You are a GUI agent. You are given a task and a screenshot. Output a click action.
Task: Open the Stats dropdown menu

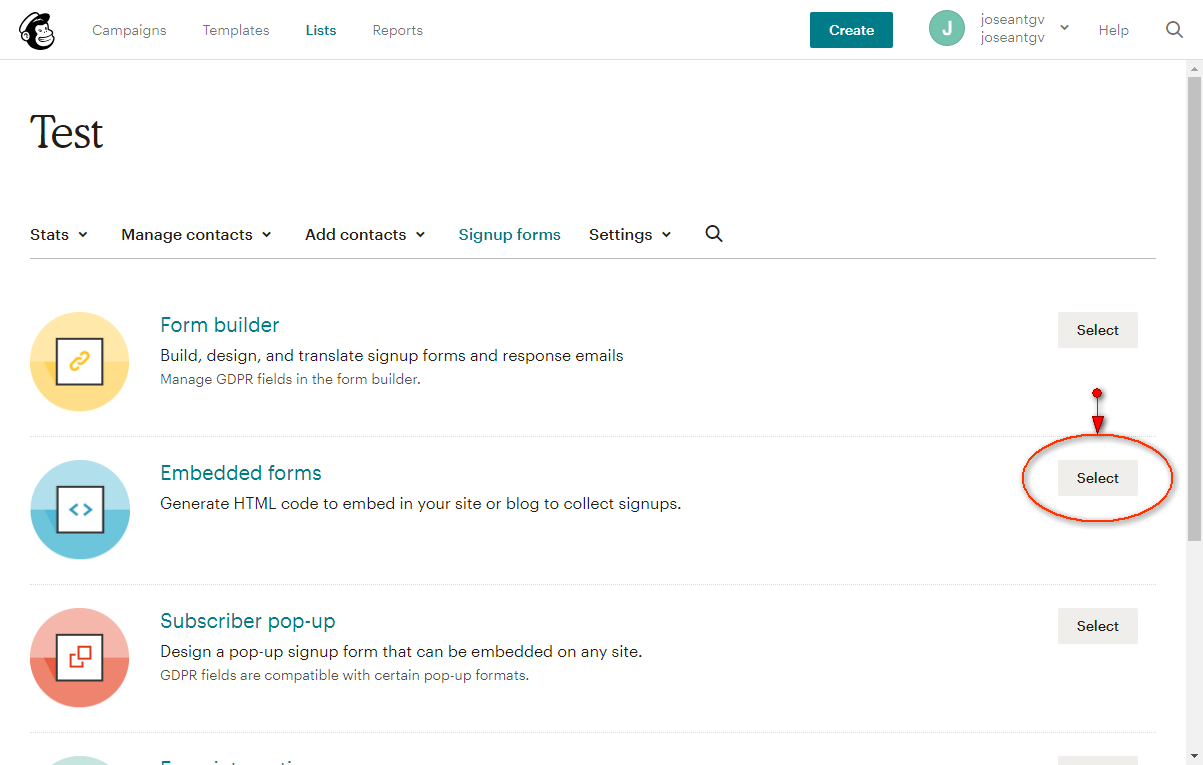point(59,235)
